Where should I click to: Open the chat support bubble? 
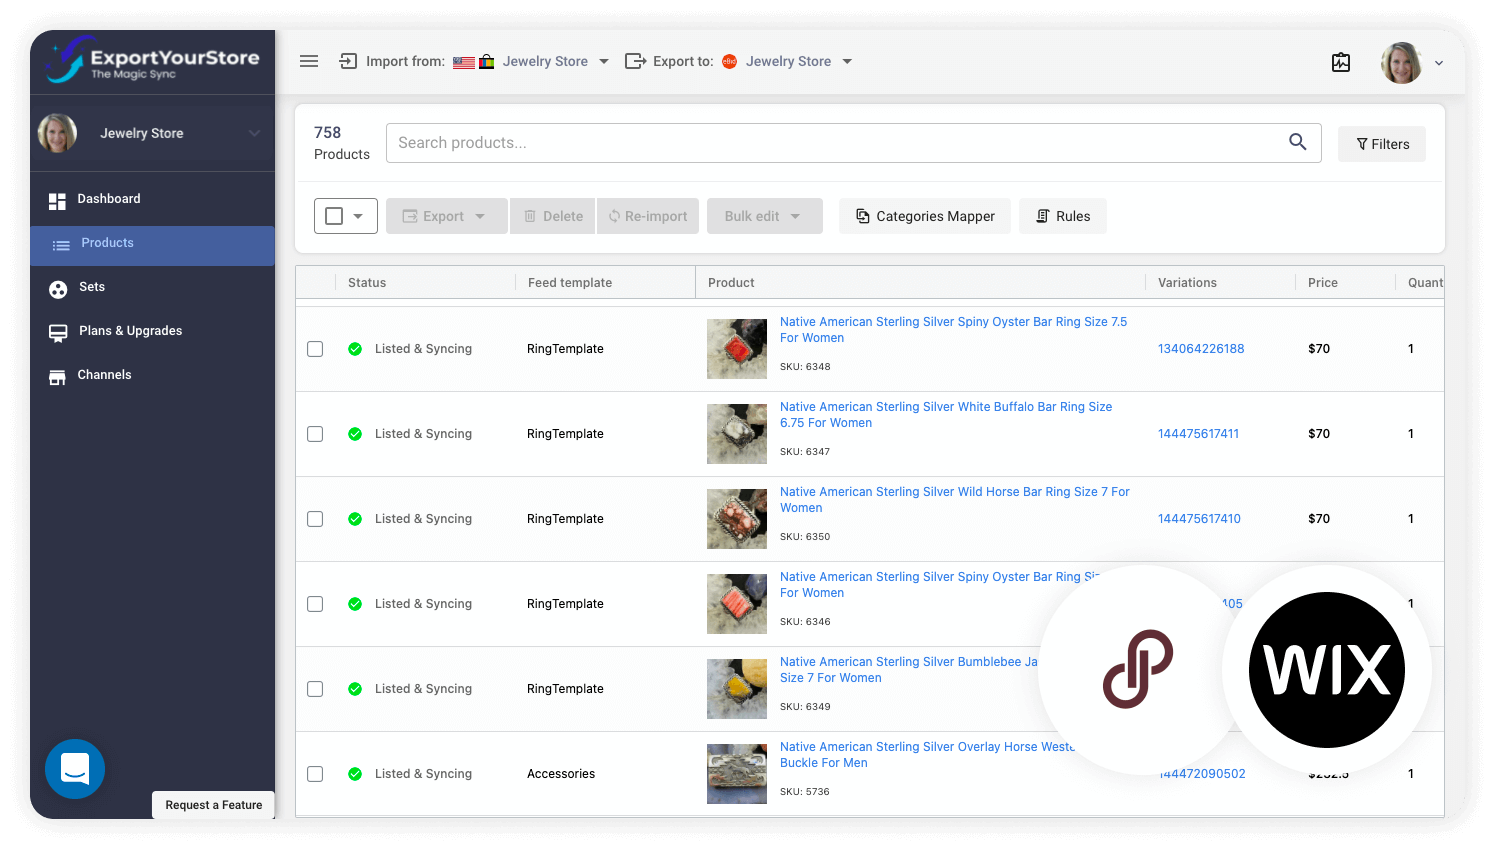point(75,769)
